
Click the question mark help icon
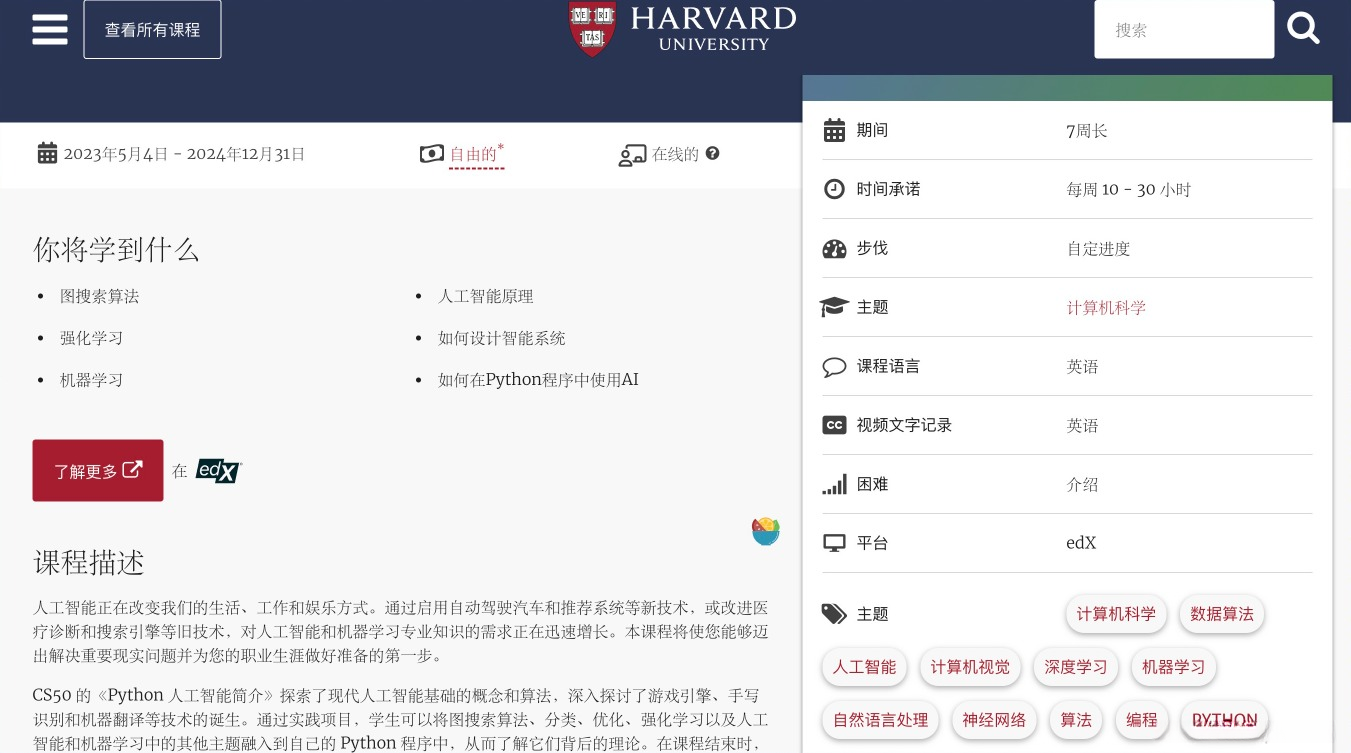coord(712,153)
